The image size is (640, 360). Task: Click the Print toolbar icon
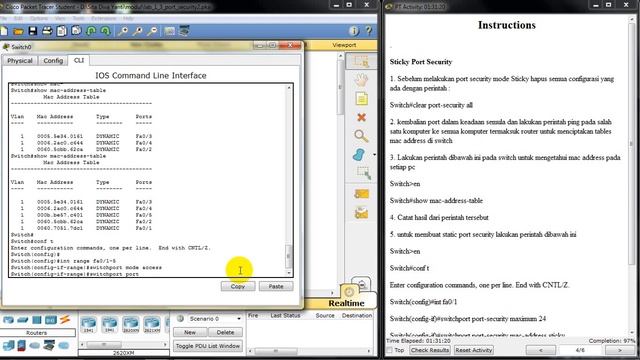[47, 31]
